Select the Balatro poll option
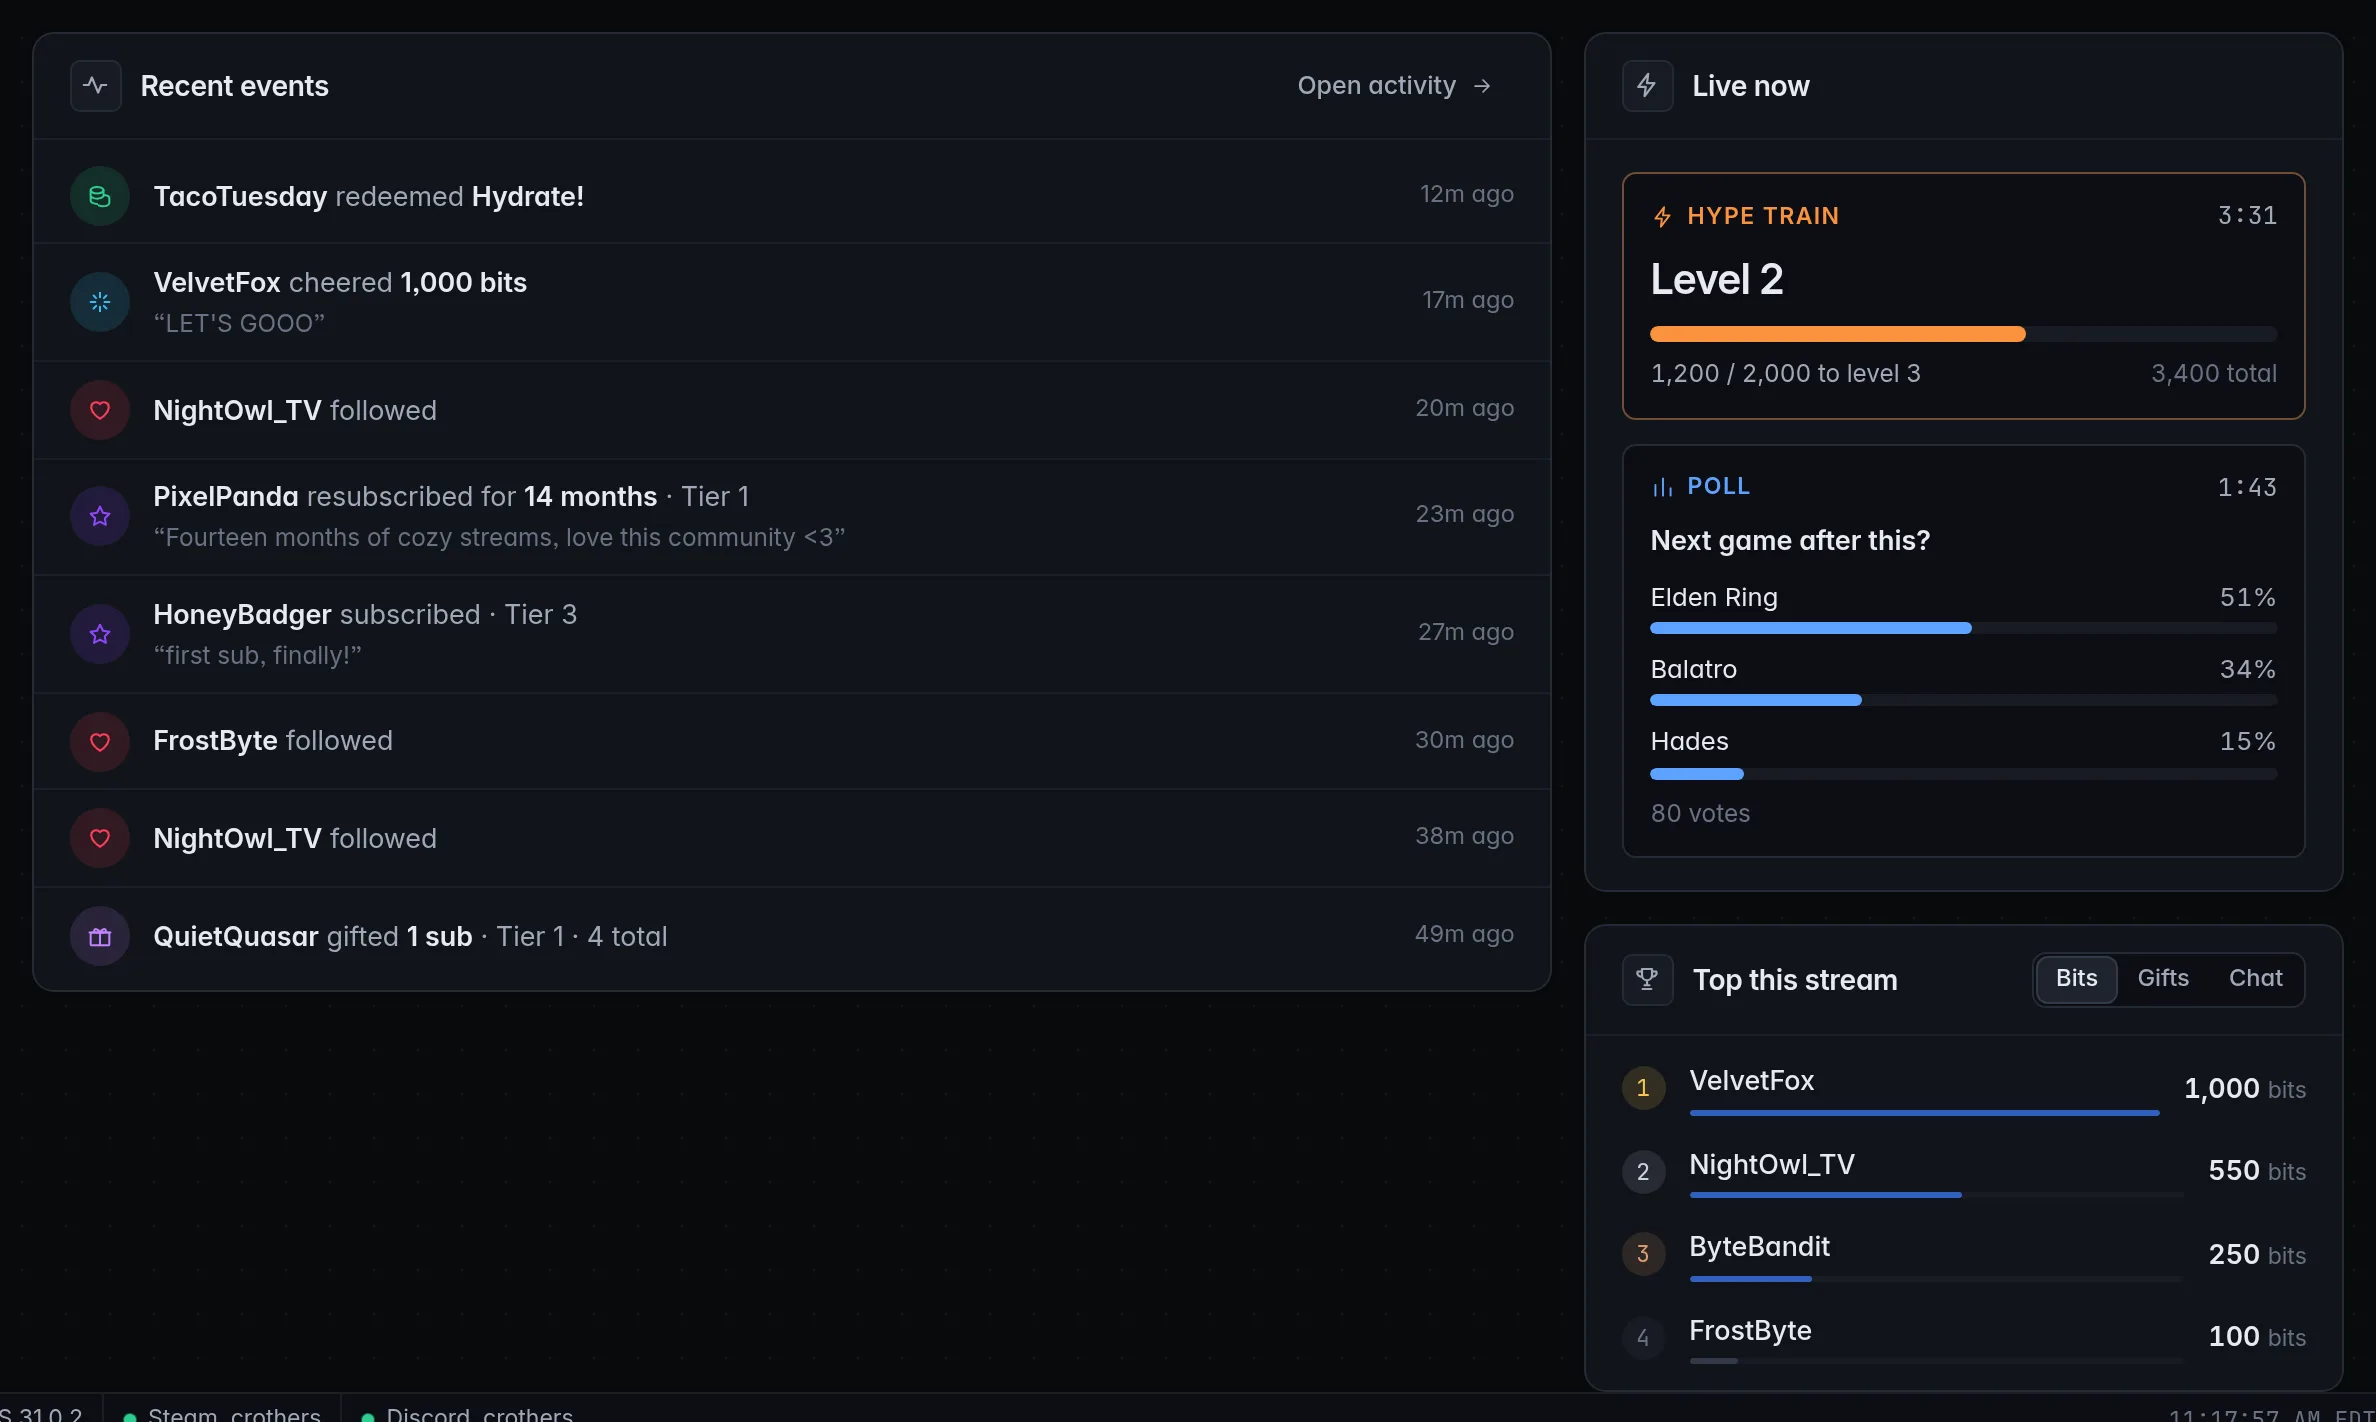 (x=1964, y=682)
